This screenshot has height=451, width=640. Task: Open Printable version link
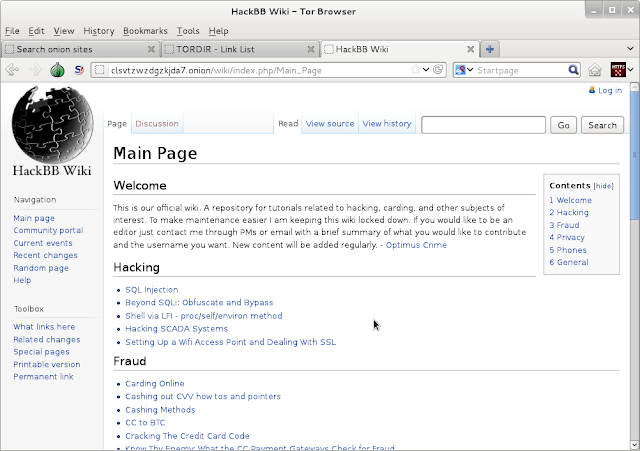pos(47,364)
